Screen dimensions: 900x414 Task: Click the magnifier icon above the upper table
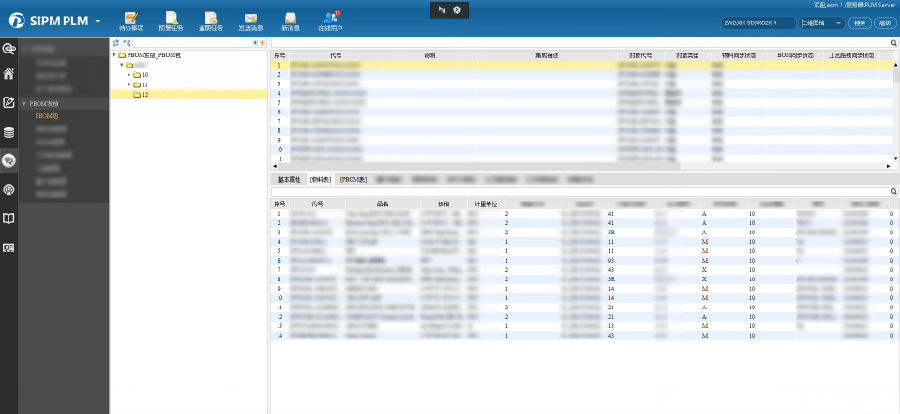coord(894,43)
